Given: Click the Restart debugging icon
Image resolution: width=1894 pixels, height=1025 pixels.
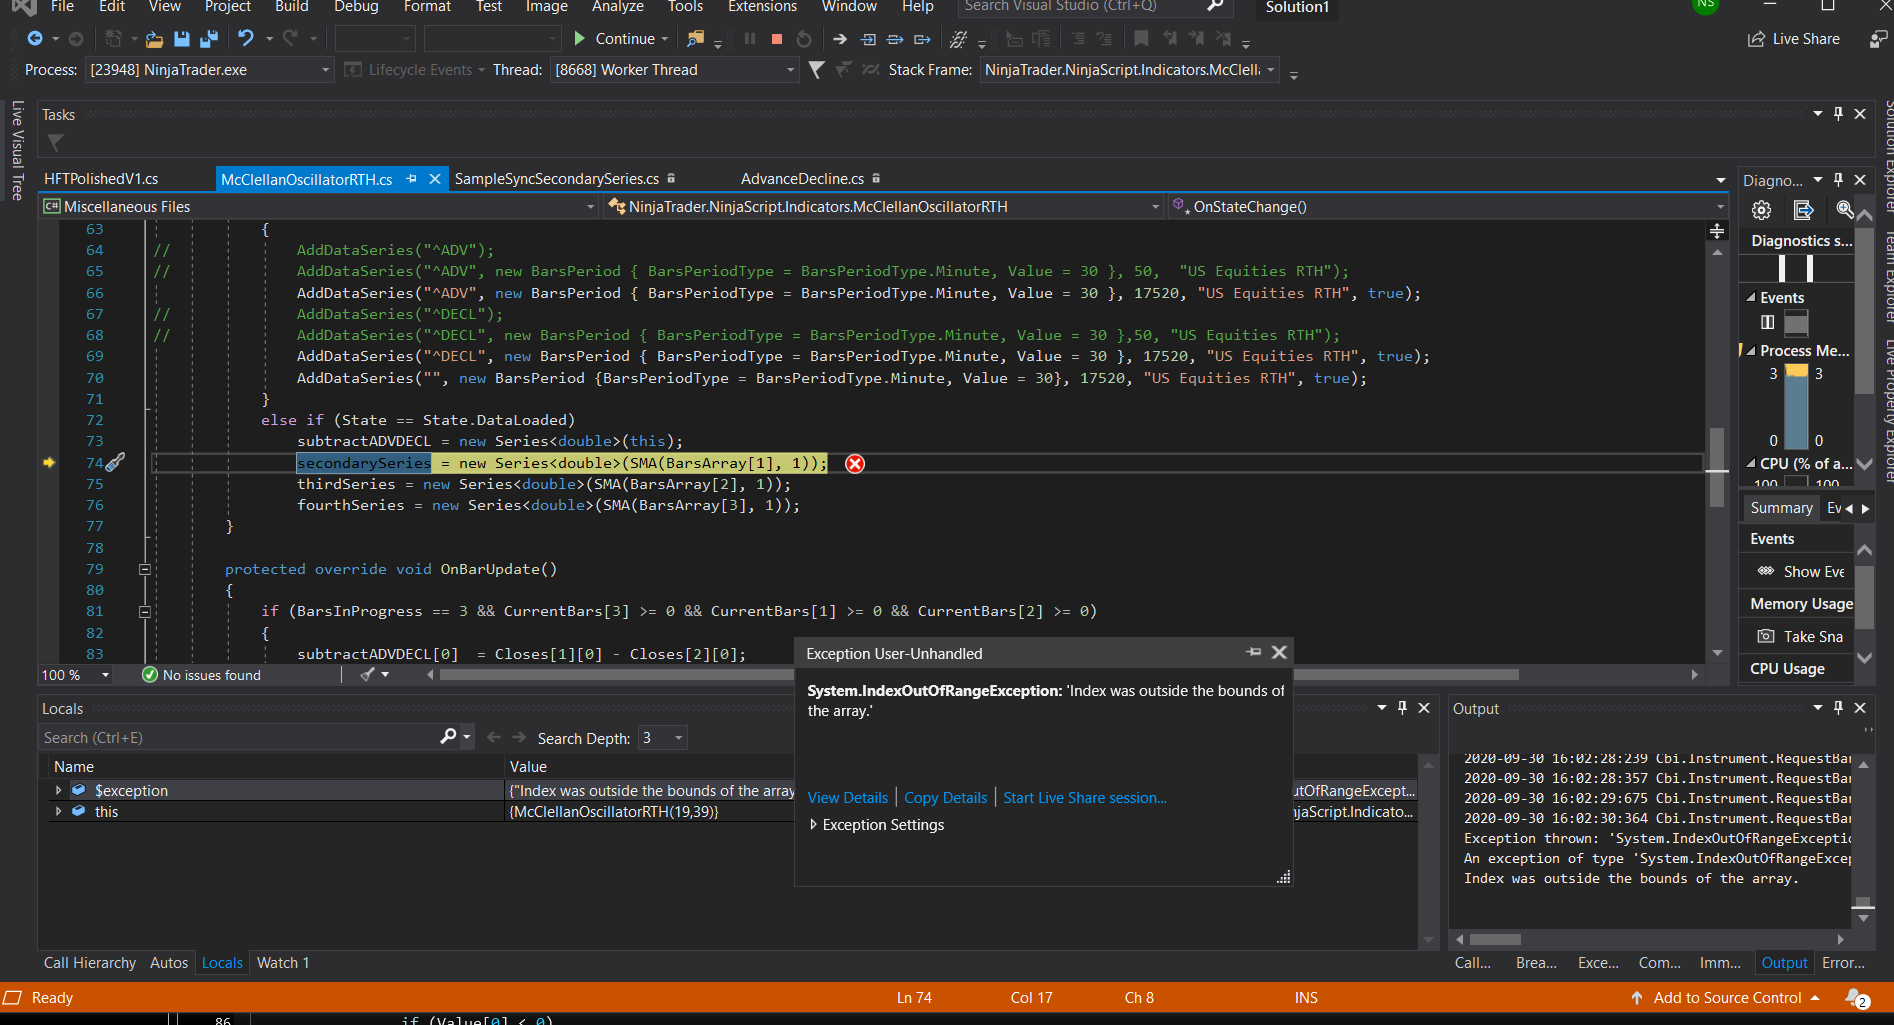Looking at the screenshot, I should [x=803, y=39].
